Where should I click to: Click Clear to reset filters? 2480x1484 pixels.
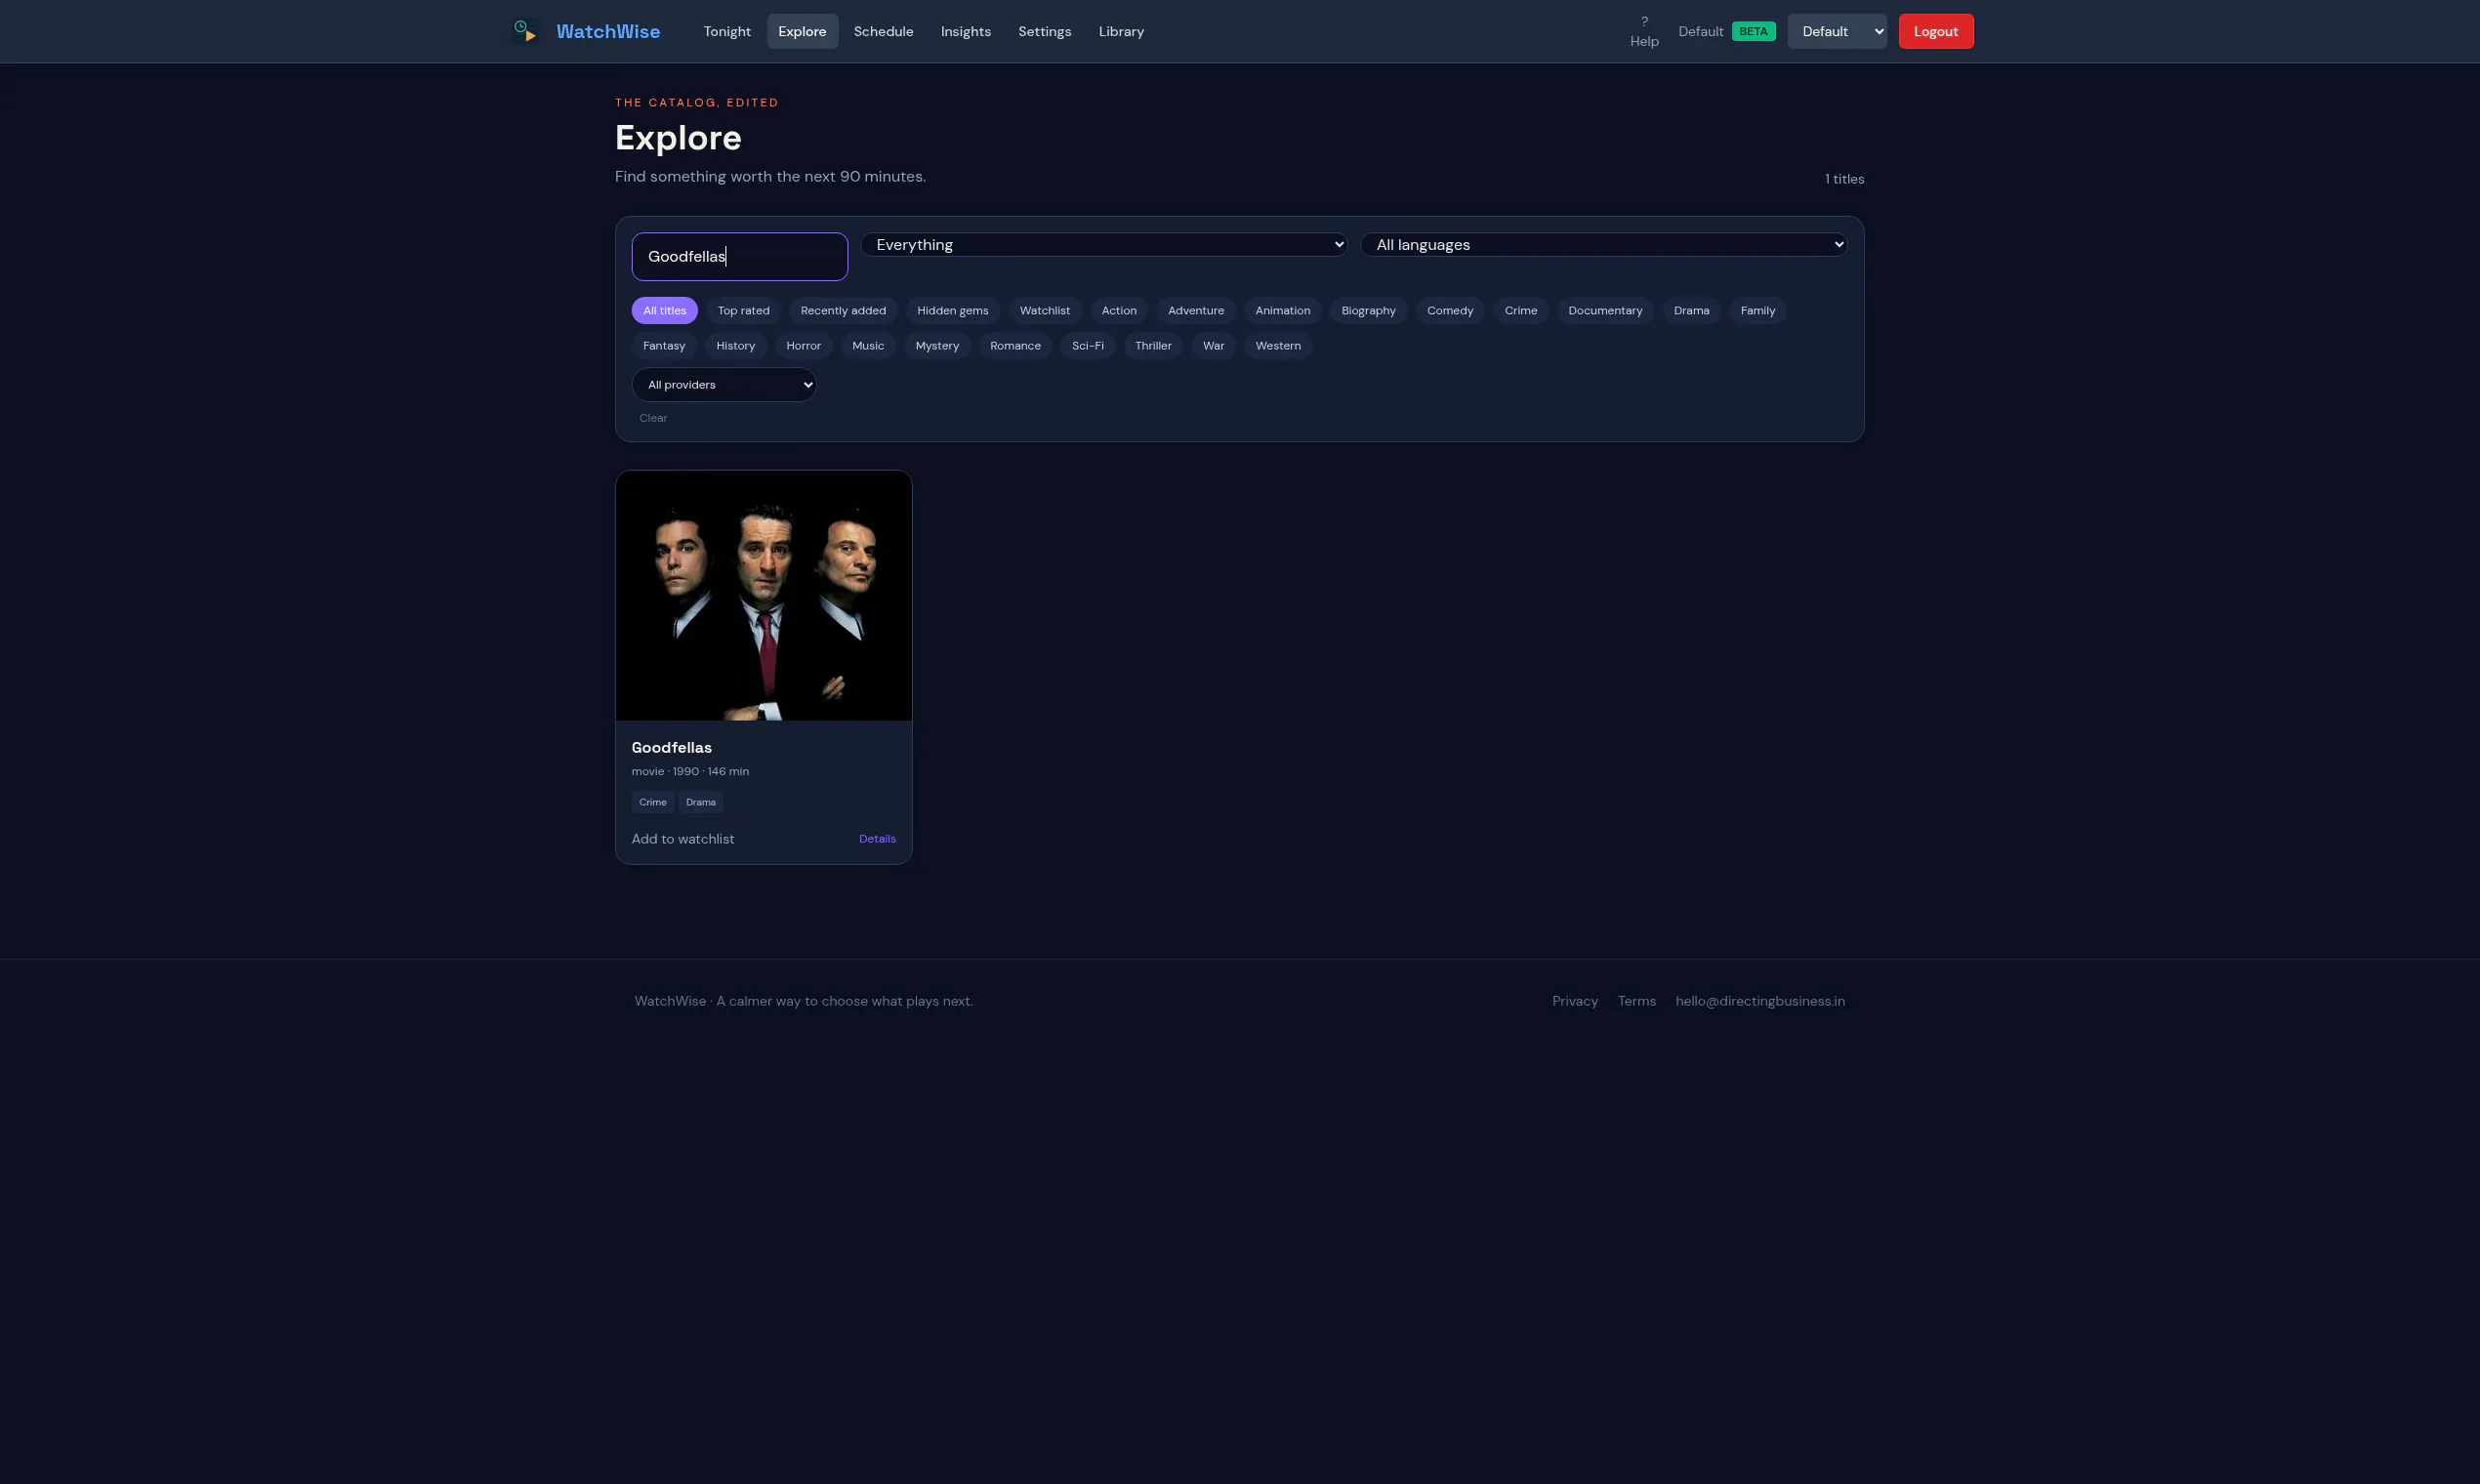click(653, 418)
